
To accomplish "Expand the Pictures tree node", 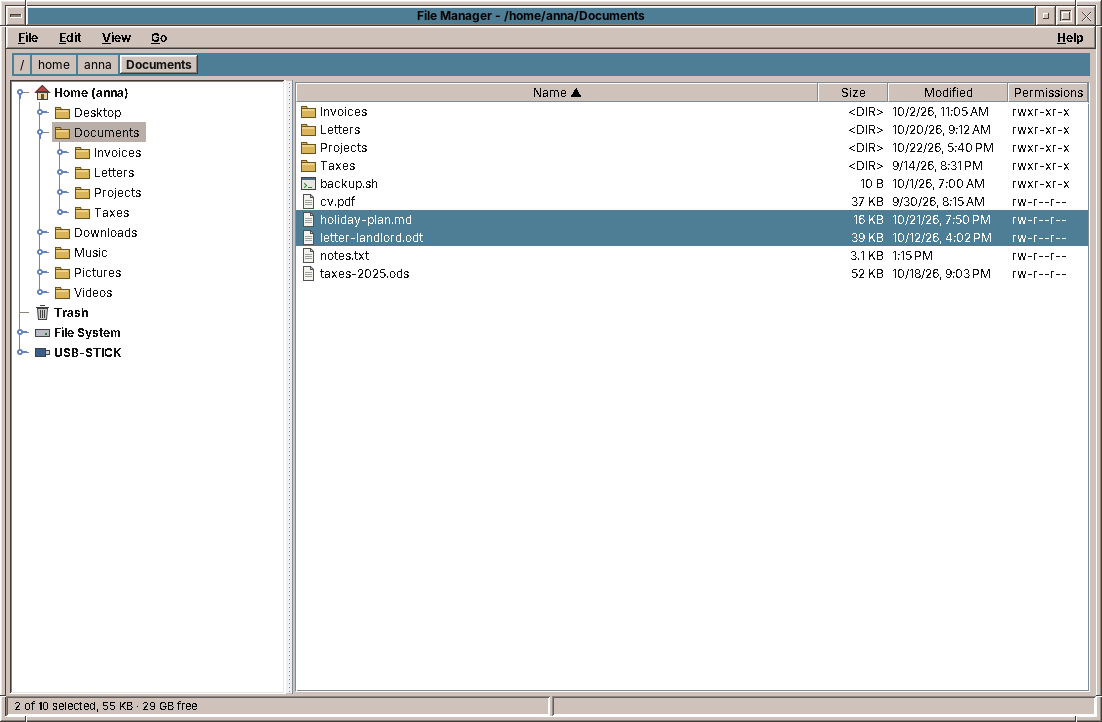I will 41,273.
